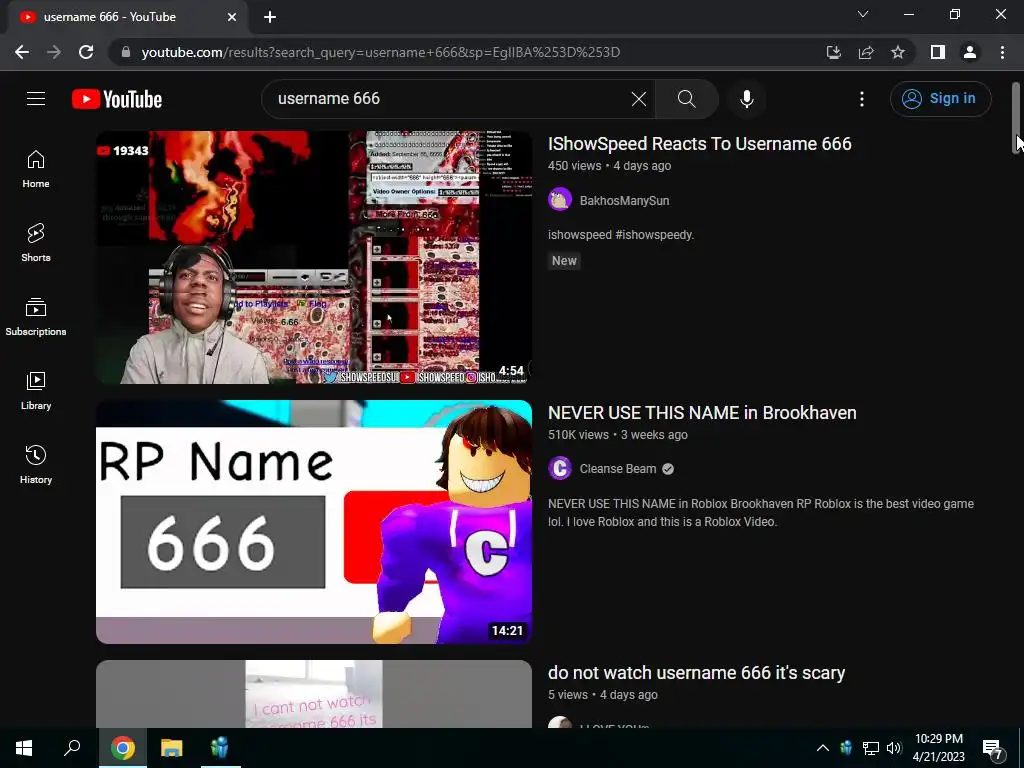
Task: Clear the search box with X
Action: coord(639,99)
